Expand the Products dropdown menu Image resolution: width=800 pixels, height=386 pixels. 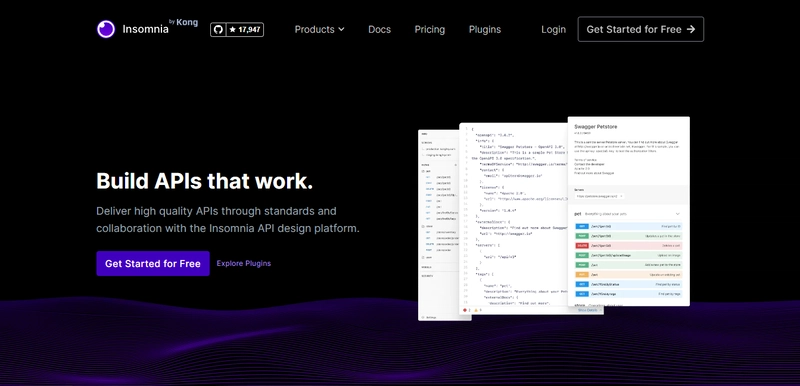[x=319, y=30]
